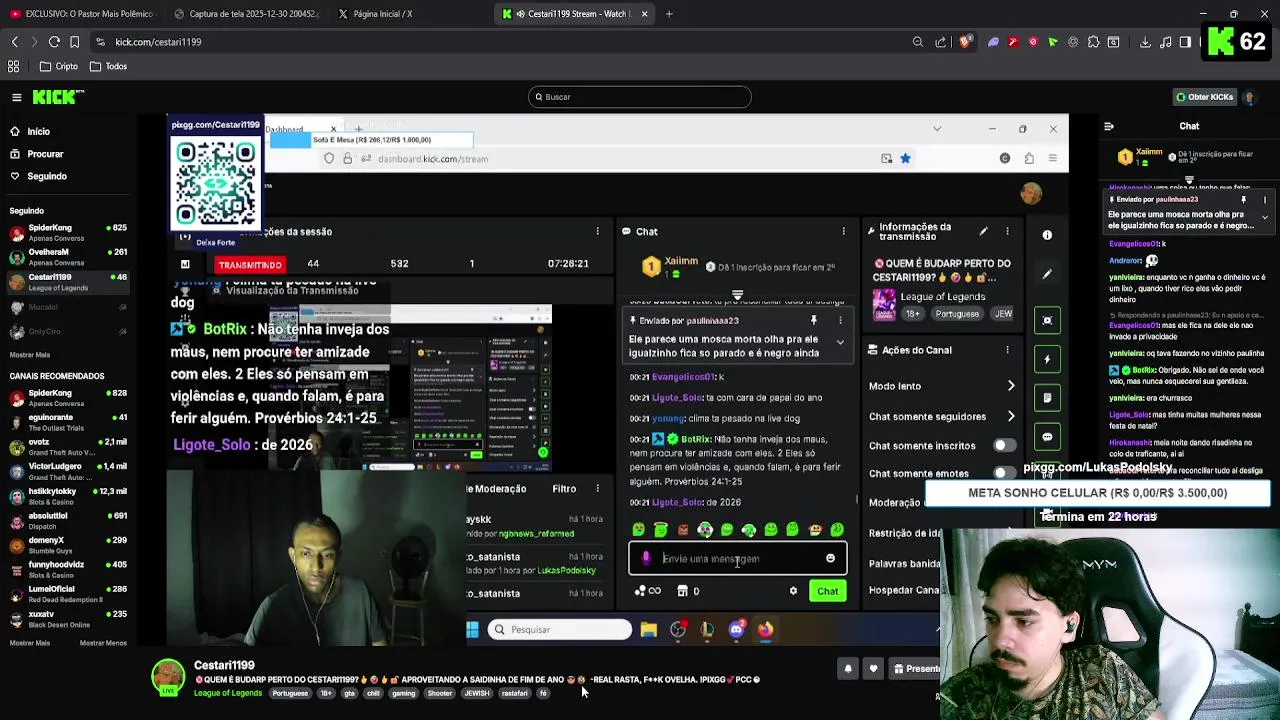Click the notification bell under the stream
This screenshot has height=720, width=1280.
[x=848, y=669]
